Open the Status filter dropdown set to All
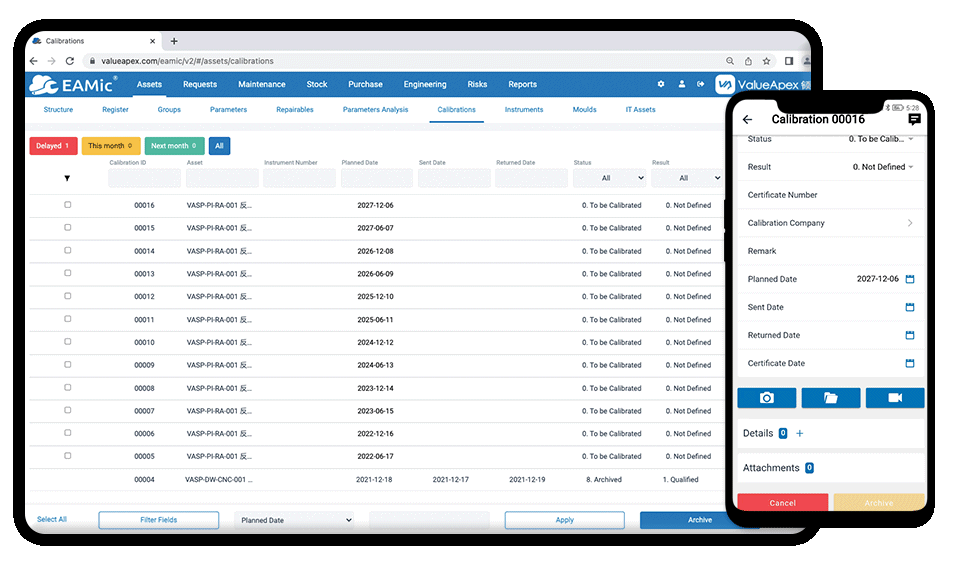Image resolution: width=955 pixels, height=571 pixels. [x=609, y=178]
